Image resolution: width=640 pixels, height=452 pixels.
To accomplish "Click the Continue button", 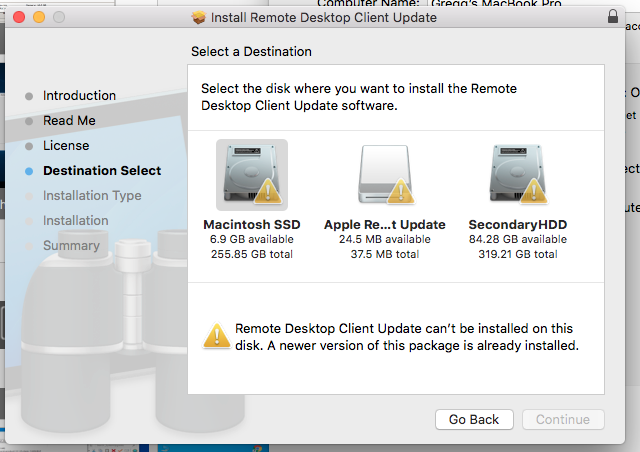I will pos(563,419).
